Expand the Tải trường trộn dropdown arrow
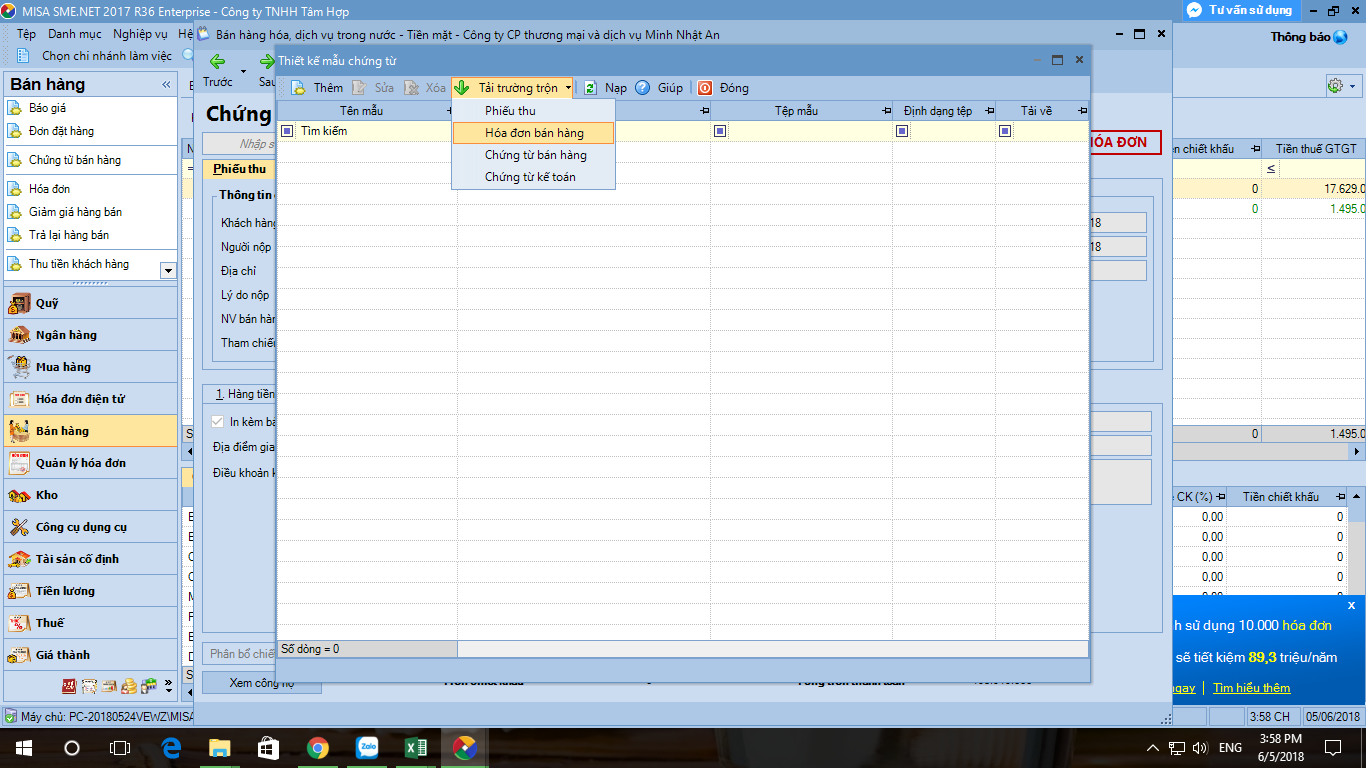This screenshot has height=768, width=1366. coord(568,88)
